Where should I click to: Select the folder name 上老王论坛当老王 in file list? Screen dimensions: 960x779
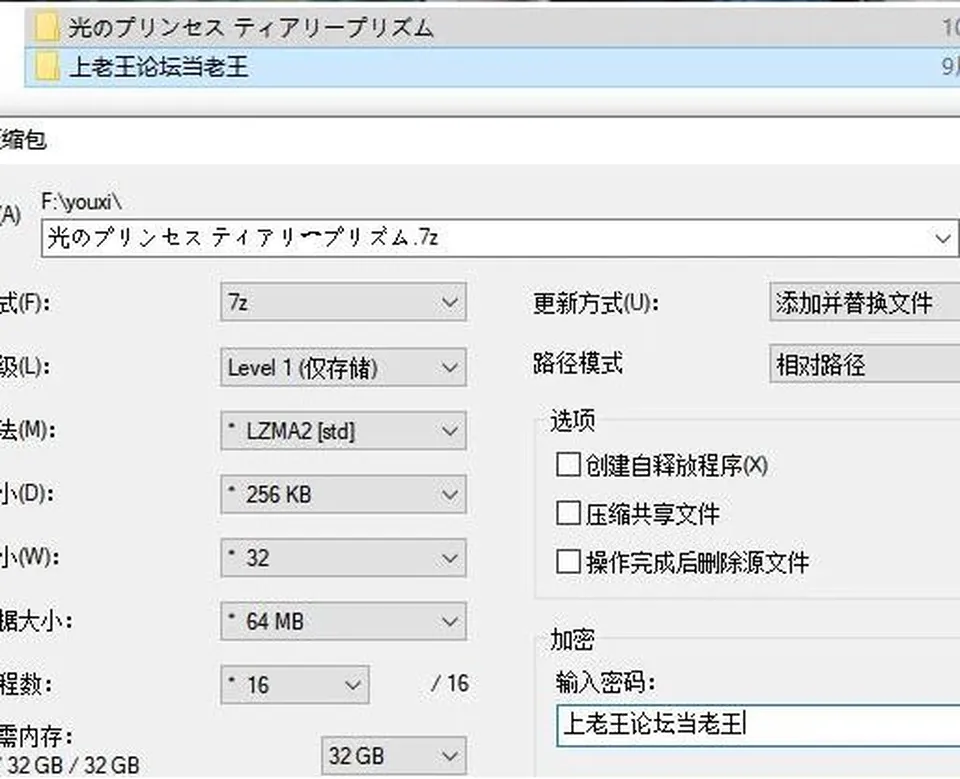159,67
